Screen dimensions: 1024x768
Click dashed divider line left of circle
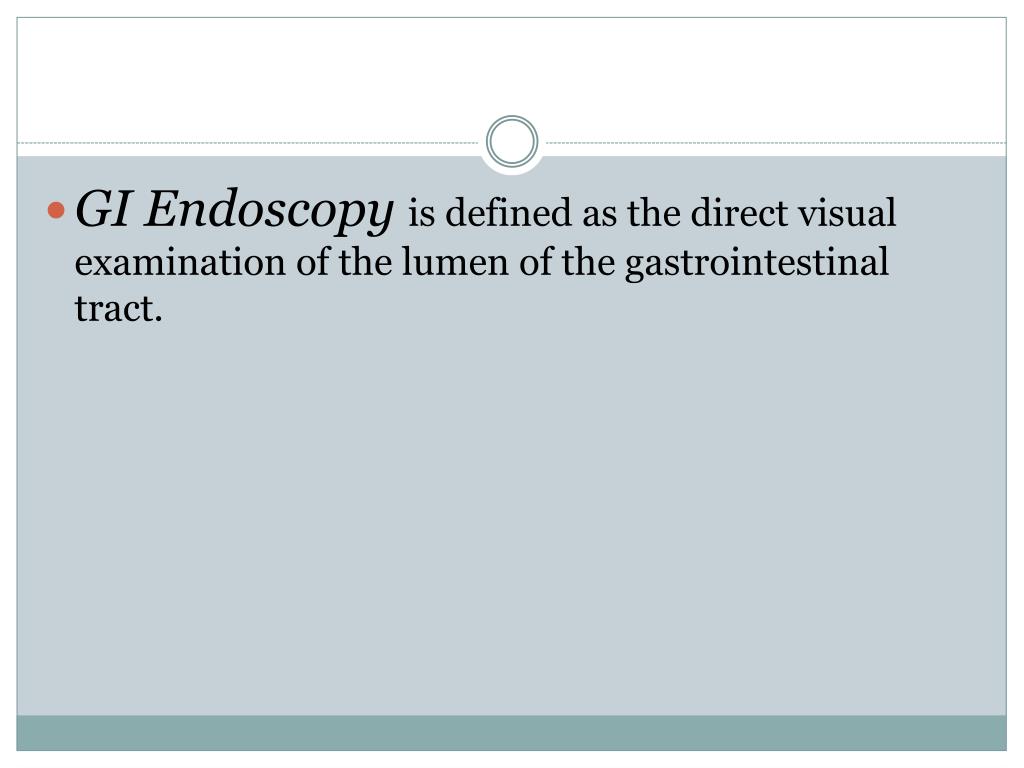pyautogui.click(x=248, y=142)
